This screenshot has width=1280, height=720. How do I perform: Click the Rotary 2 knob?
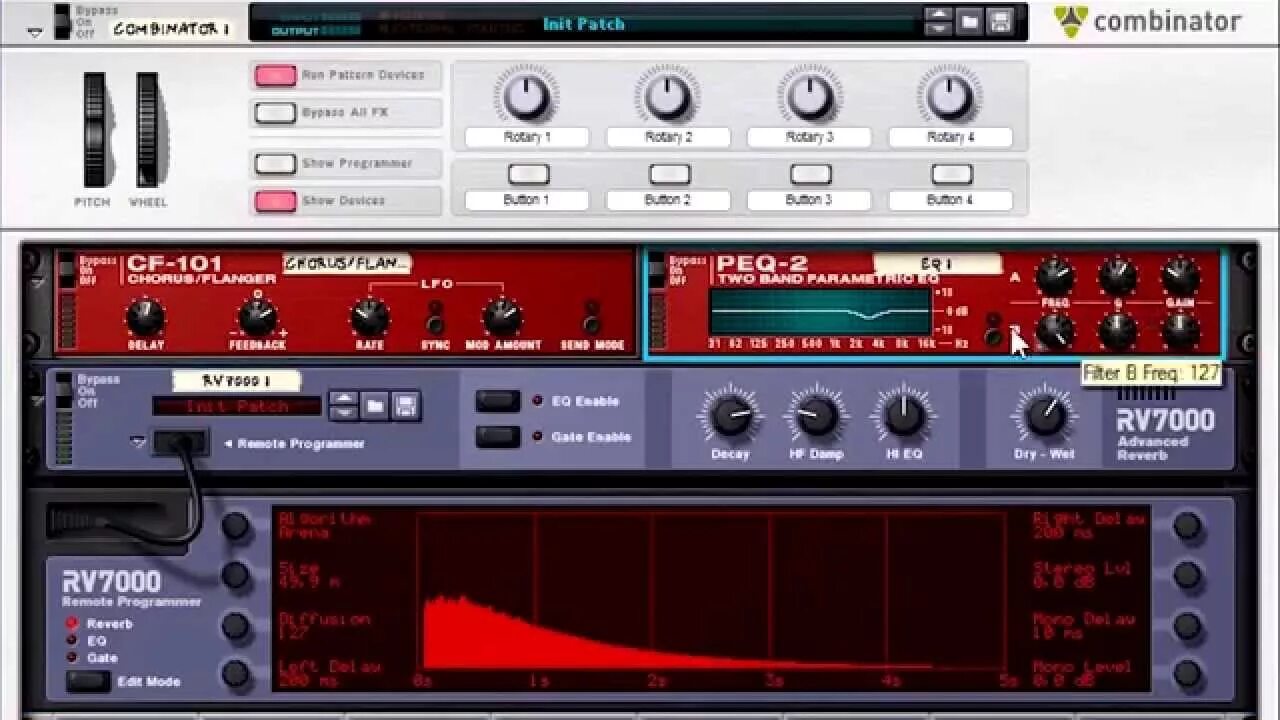668,97
